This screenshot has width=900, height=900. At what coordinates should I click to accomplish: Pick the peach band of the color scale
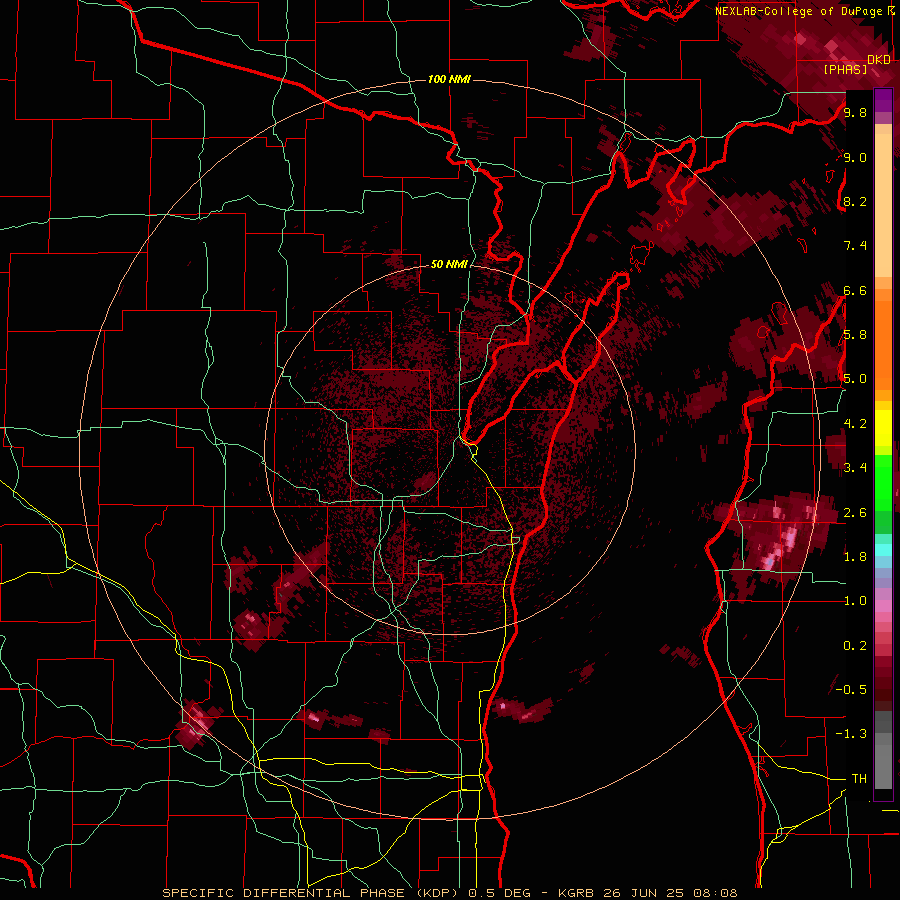[x=883, y=207]
